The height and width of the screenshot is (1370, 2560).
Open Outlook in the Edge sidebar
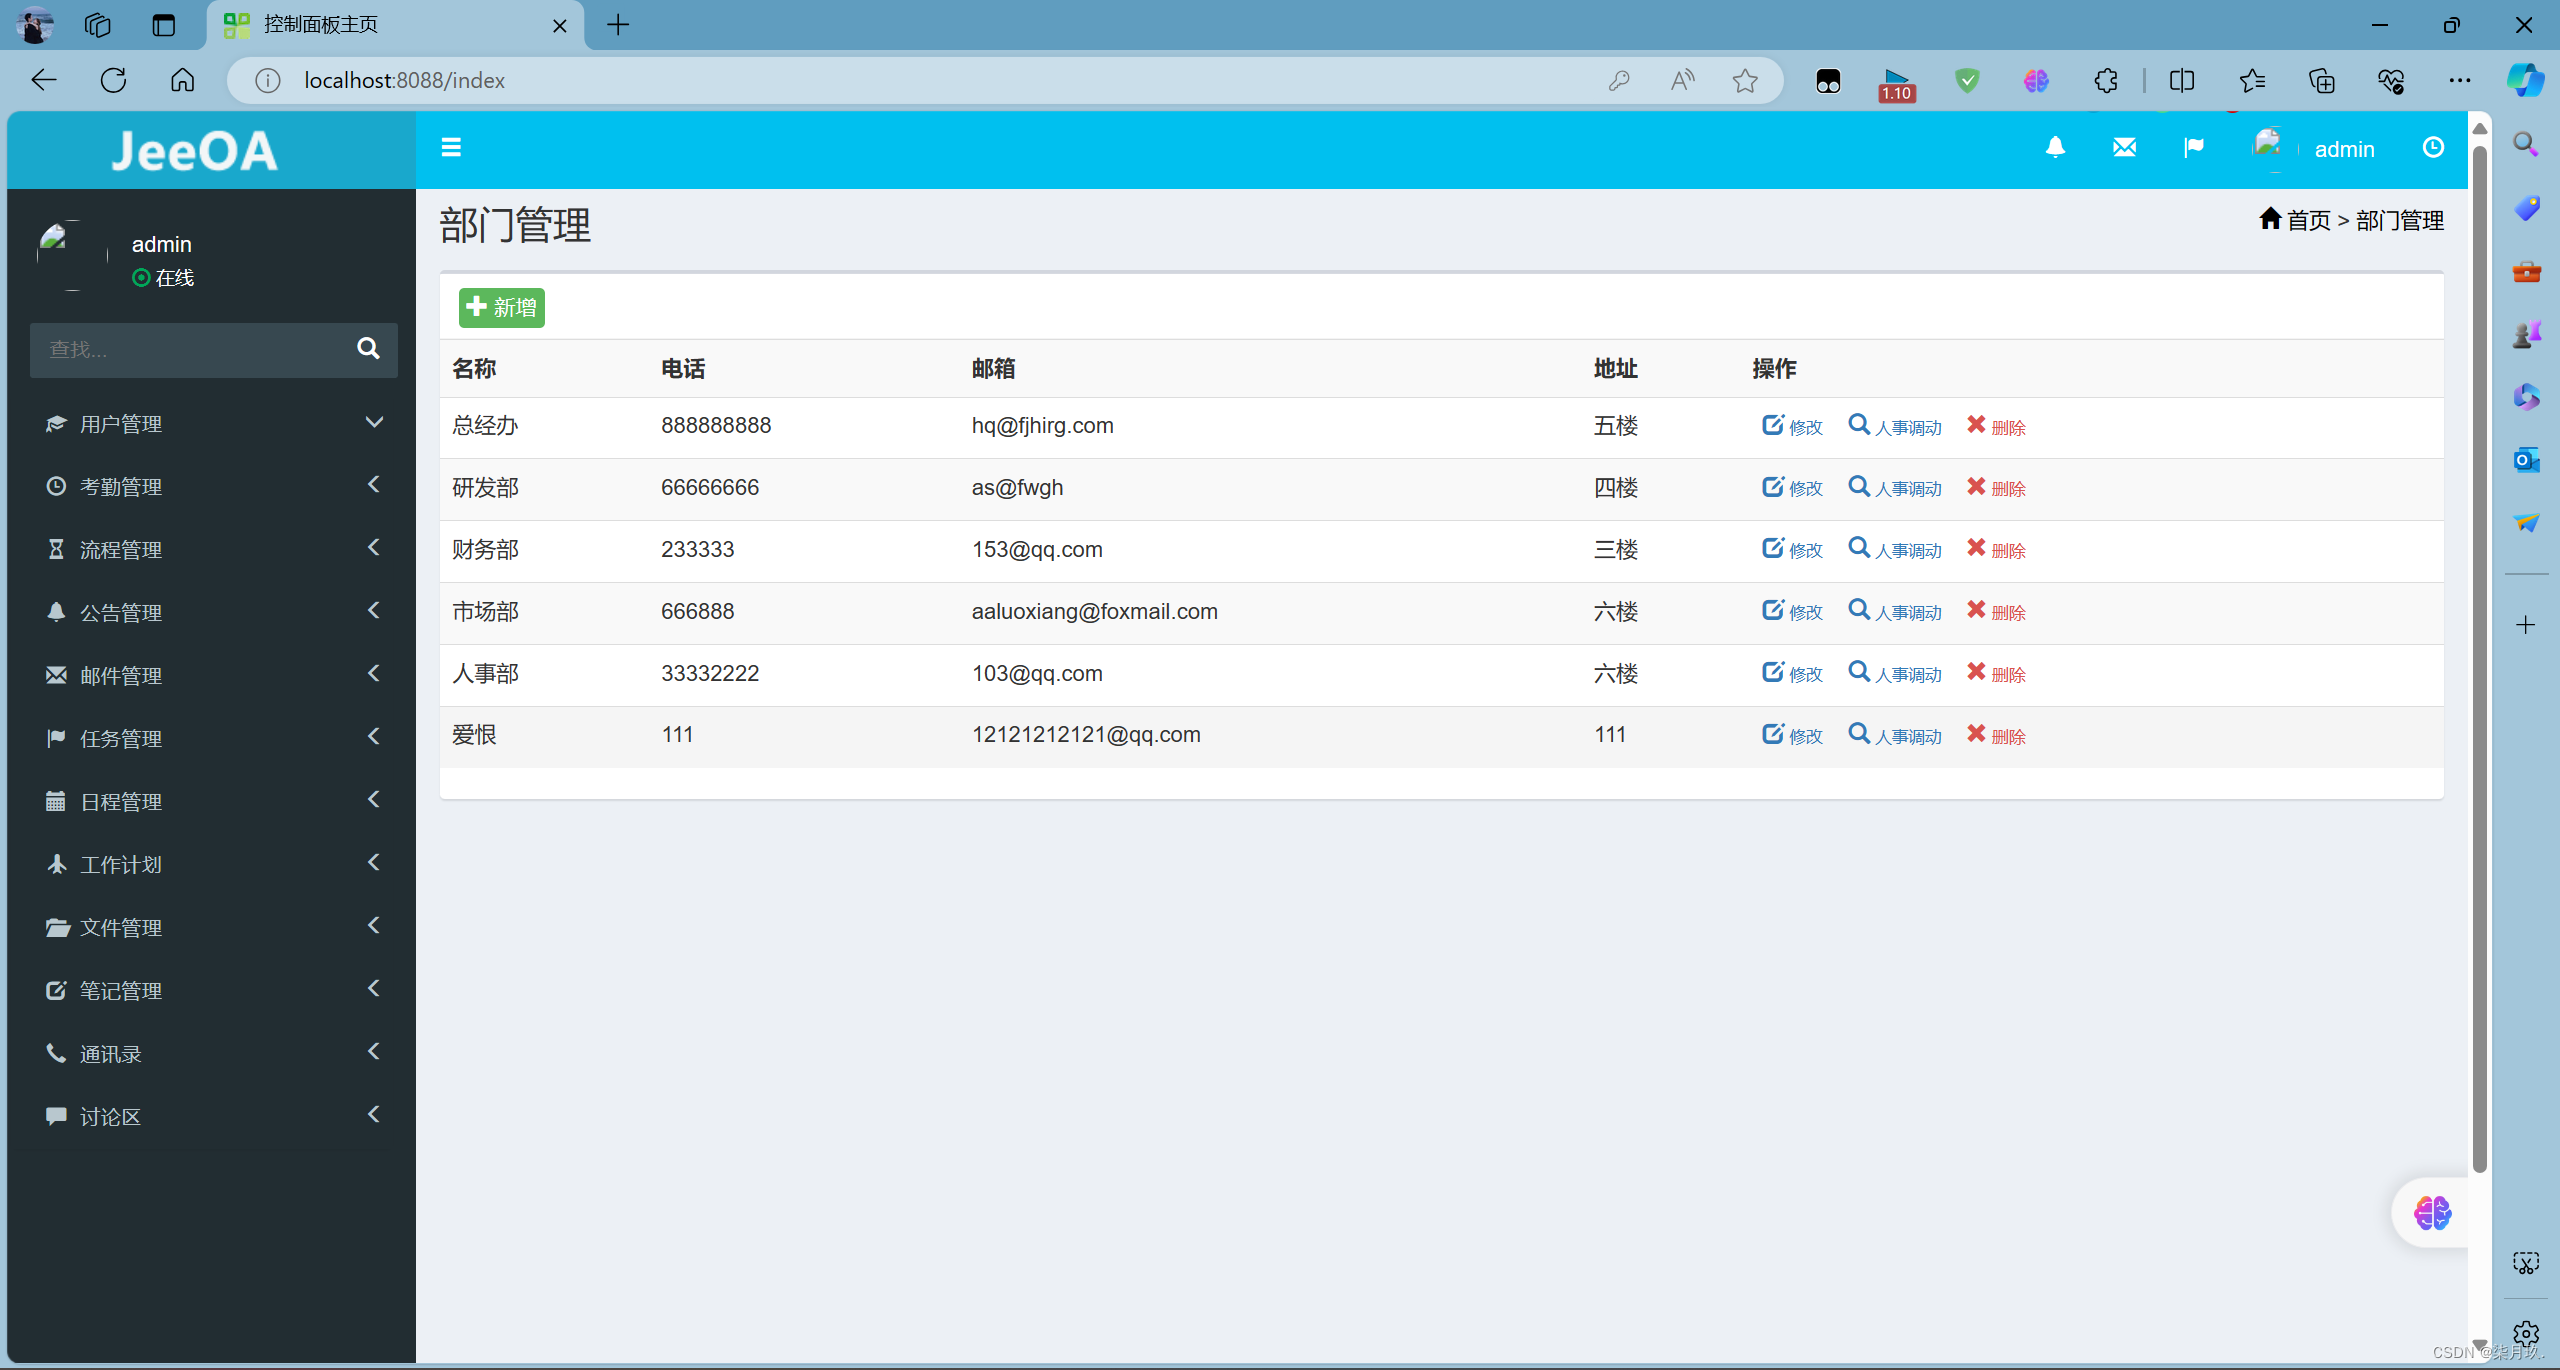[x=2526, y=460]
